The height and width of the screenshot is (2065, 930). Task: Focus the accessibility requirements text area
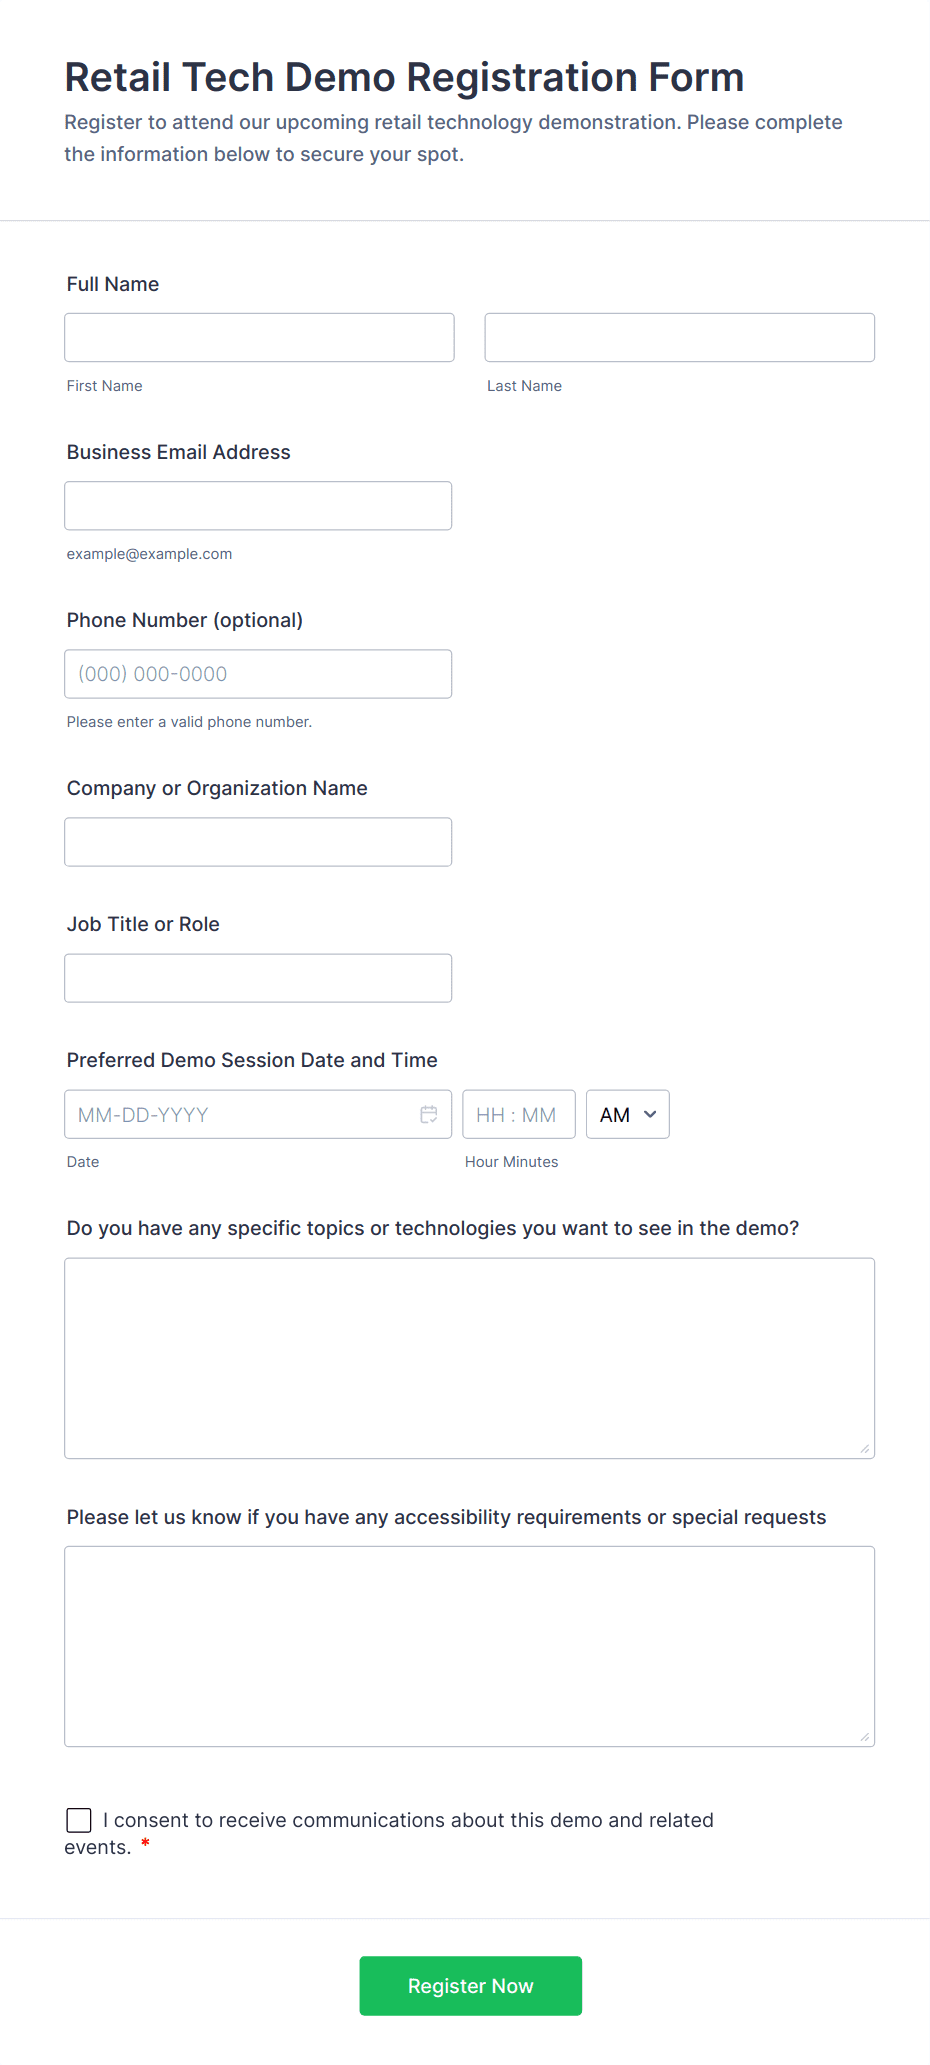[x=469, y=1645]
